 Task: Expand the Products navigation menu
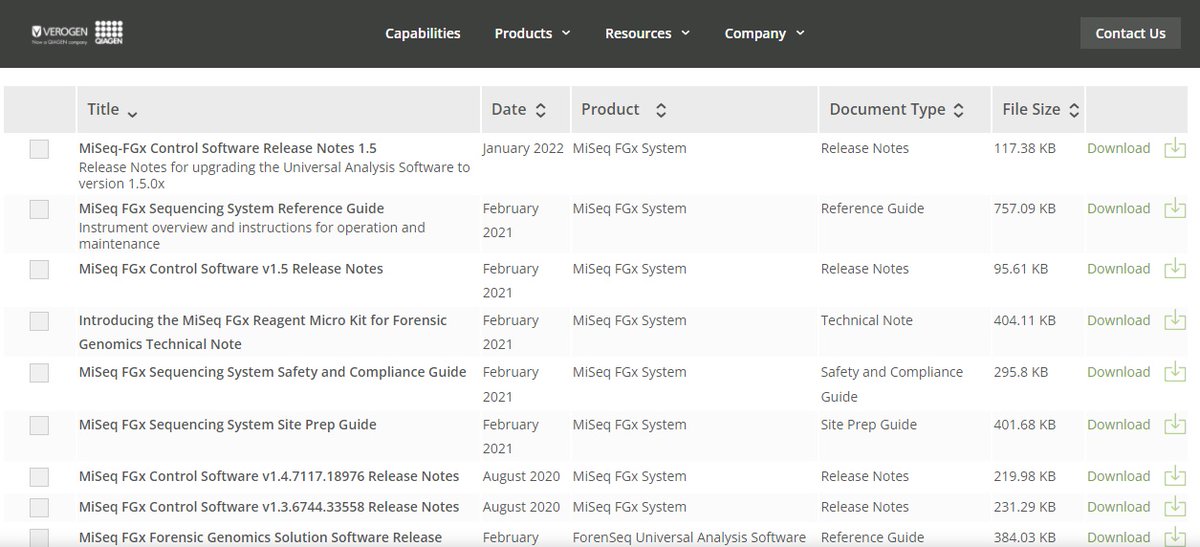(x=532, y=33)
